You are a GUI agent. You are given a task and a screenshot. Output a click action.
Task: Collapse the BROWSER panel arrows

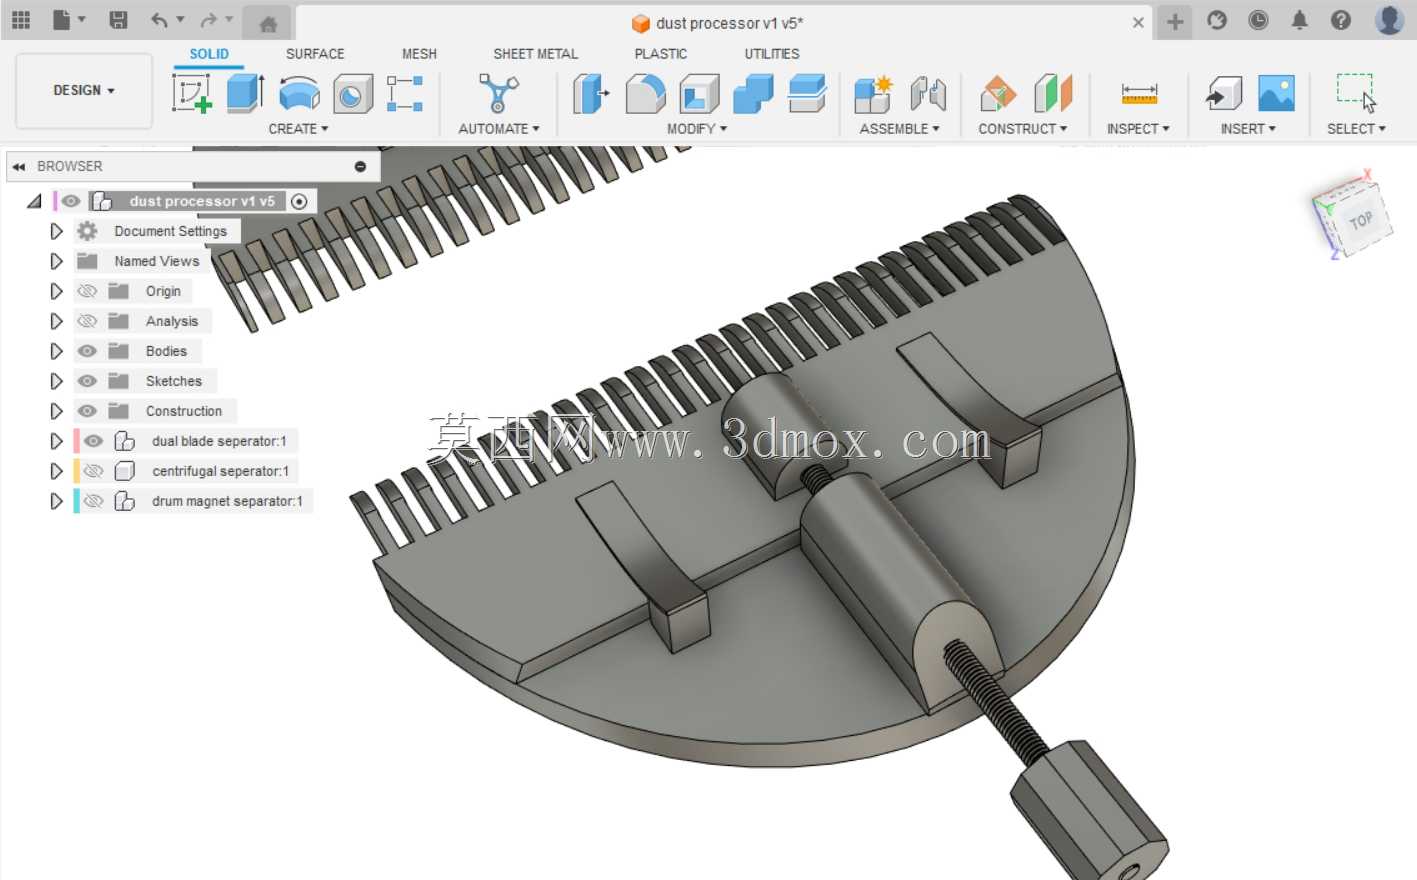(18, 166)
